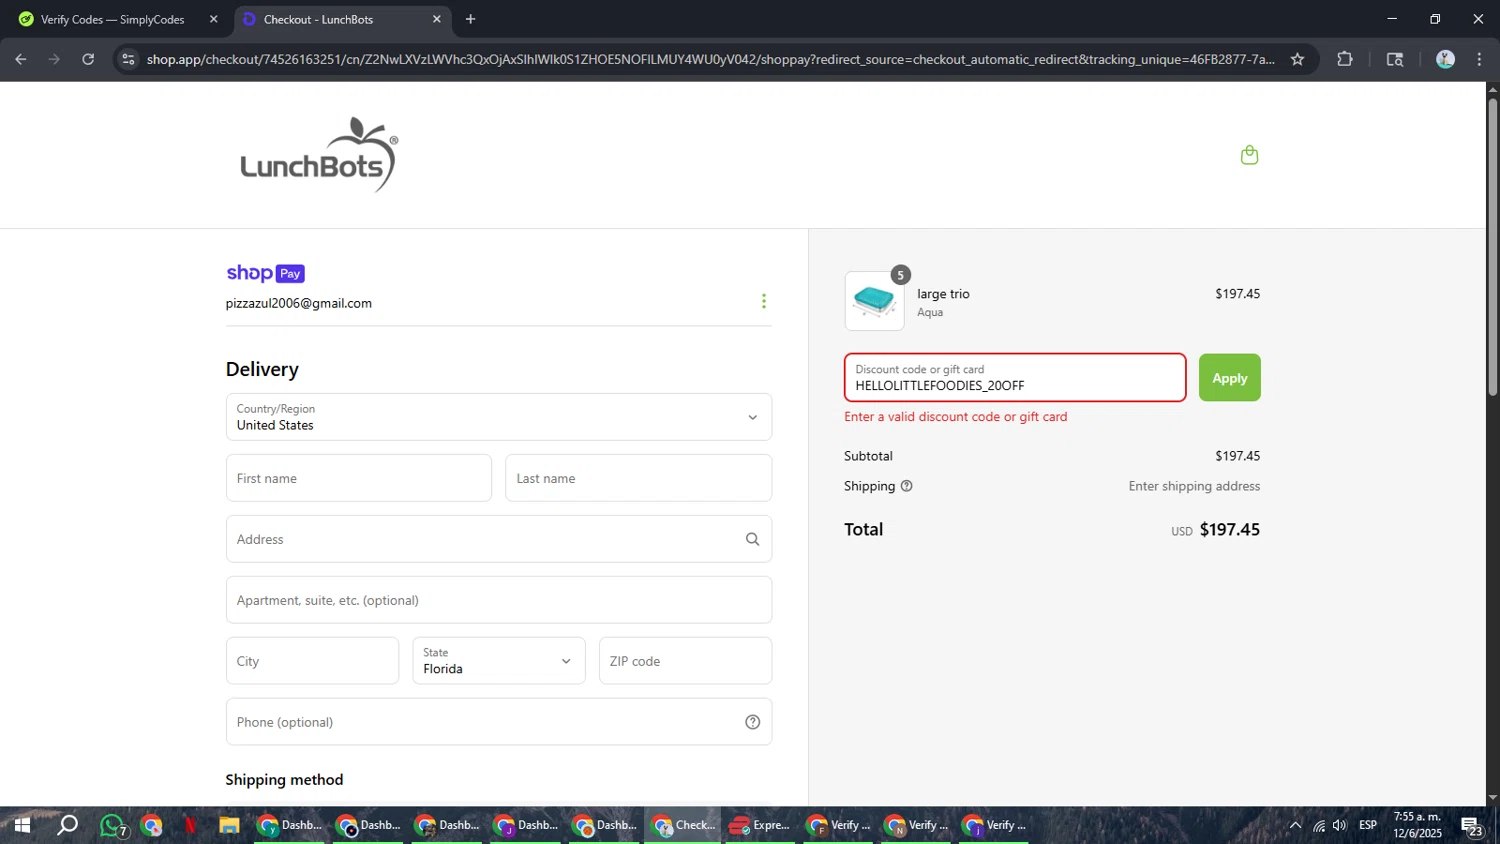The image size is (1500, 844).
Task: Open first Dashb... Chrome window in taskbar
Action: click(x=290, y=825)
